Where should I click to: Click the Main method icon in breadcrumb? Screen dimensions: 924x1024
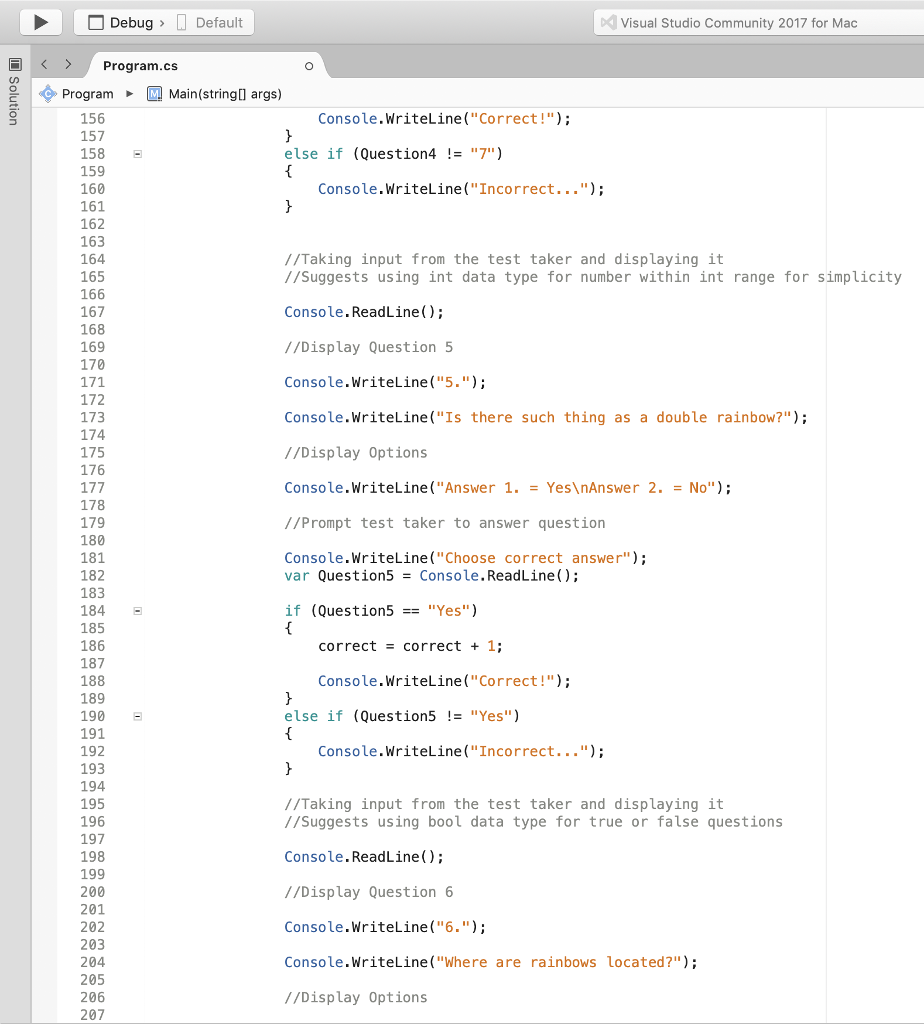[153, 92]
